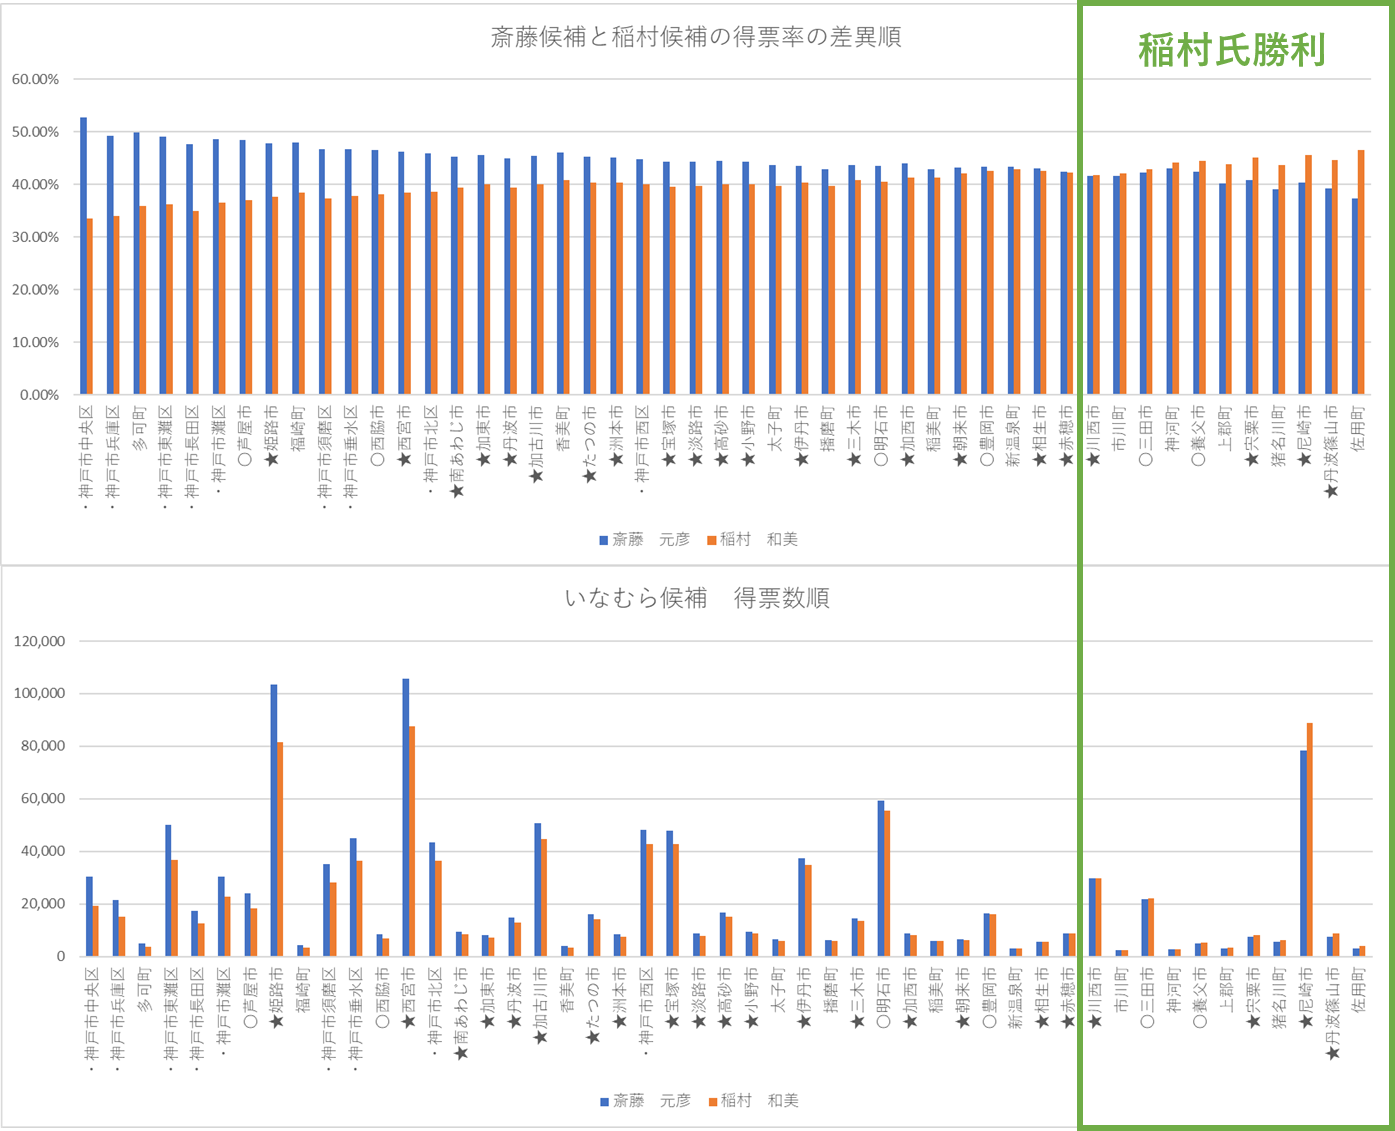Click 西宮市 blue bar in bottom chart

point(405,817)
